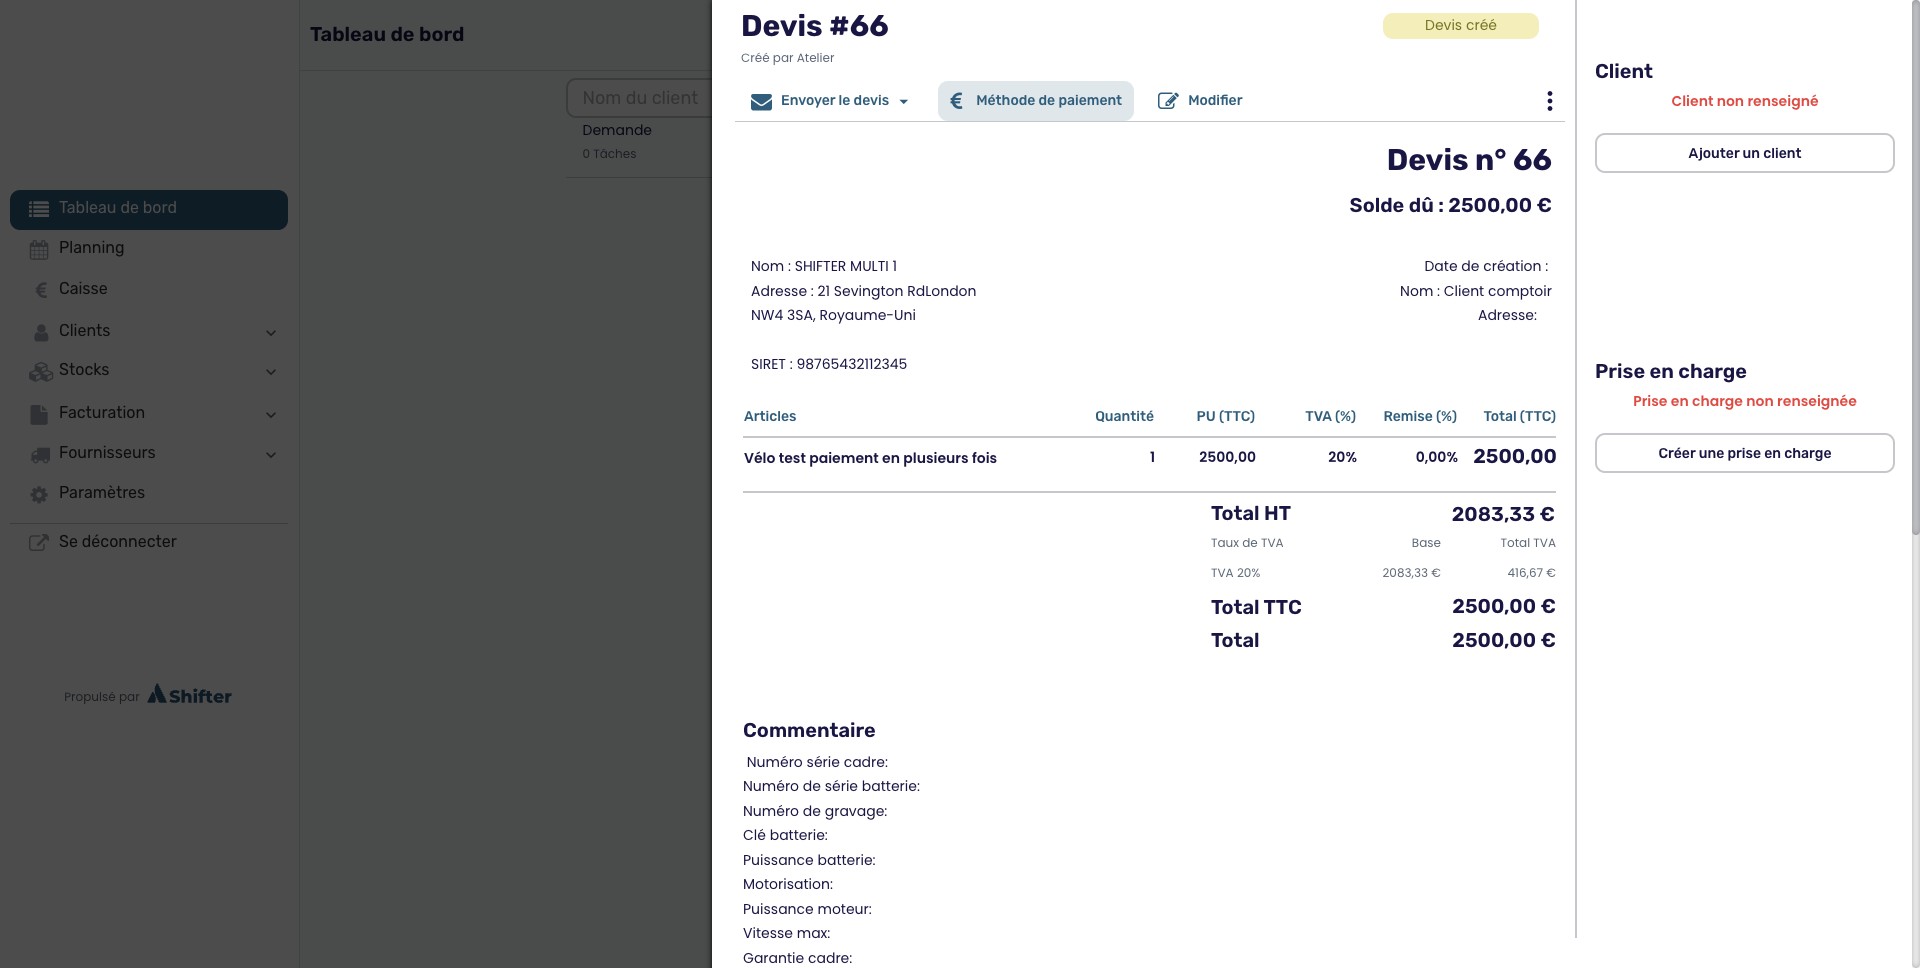The width and height of the screenshot is (1920, 968).
Task: Click the Devis créé status badge
Action: point(1460,26)
